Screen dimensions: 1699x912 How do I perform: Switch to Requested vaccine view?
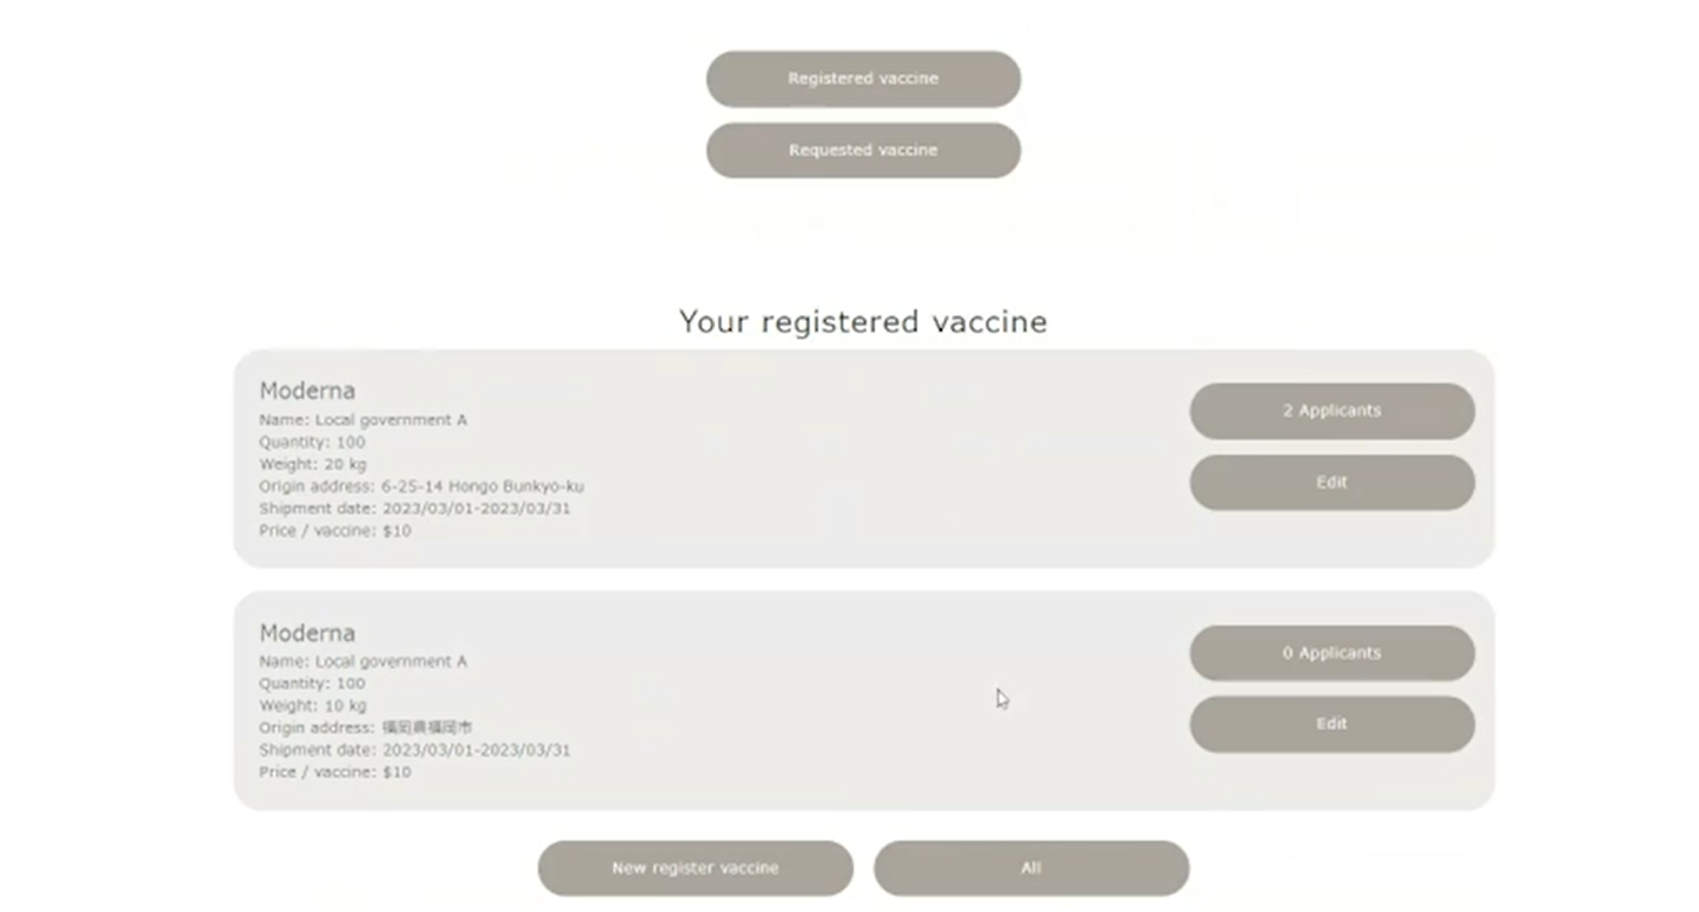point(863,151)
